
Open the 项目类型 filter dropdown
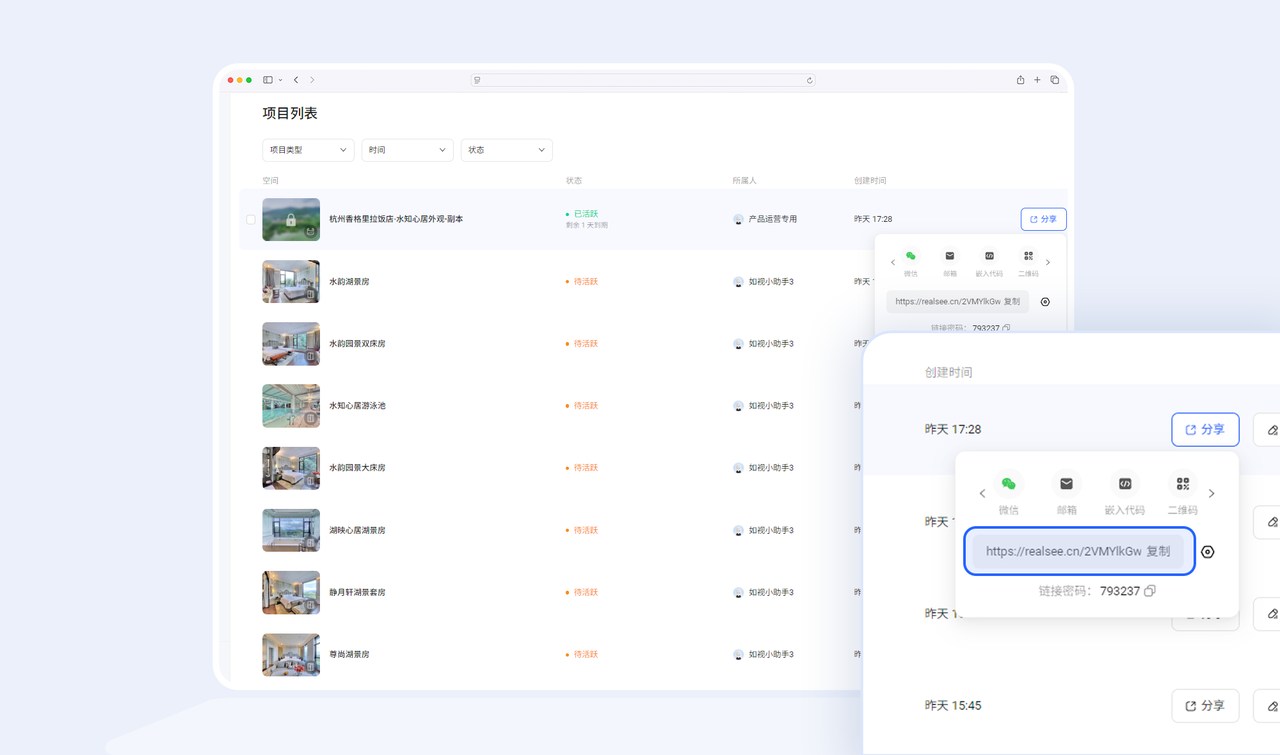(308, 150)
